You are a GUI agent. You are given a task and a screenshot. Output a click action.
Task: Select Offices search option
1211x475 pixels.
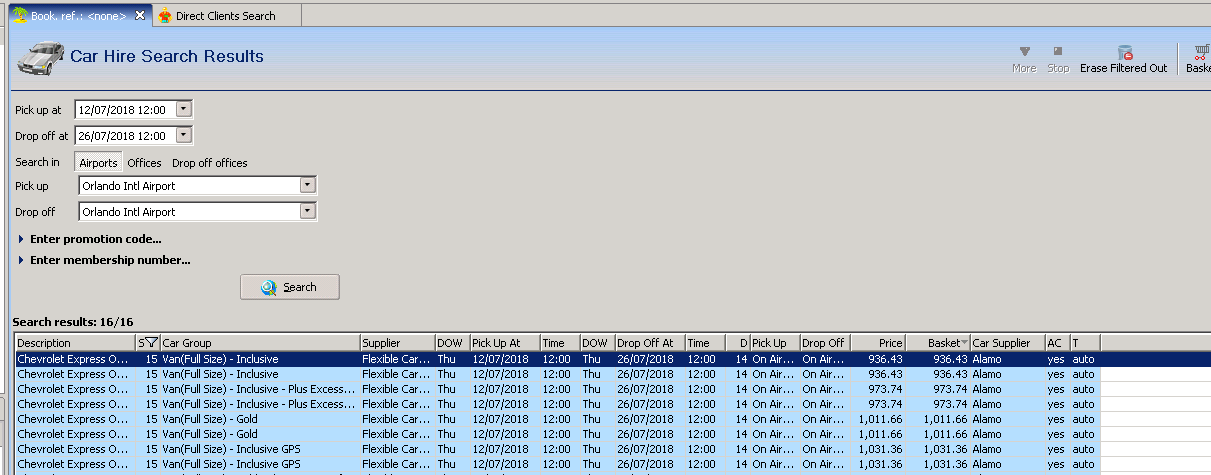click(x=144, y=162)
